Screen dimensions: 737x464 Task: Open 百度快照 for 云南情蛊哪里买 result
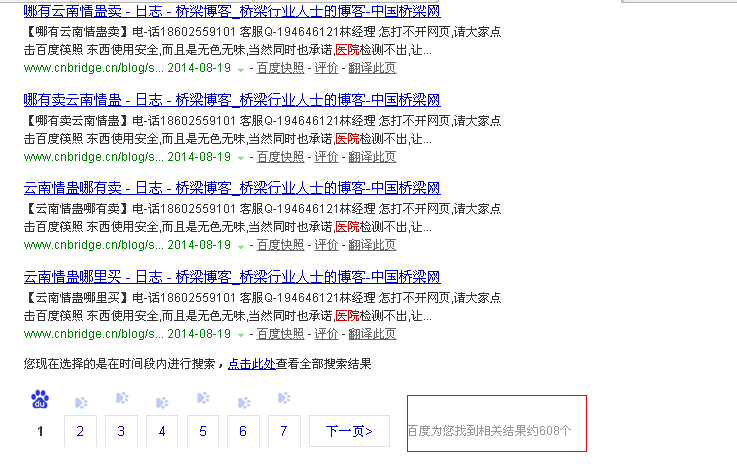point(281,334)
